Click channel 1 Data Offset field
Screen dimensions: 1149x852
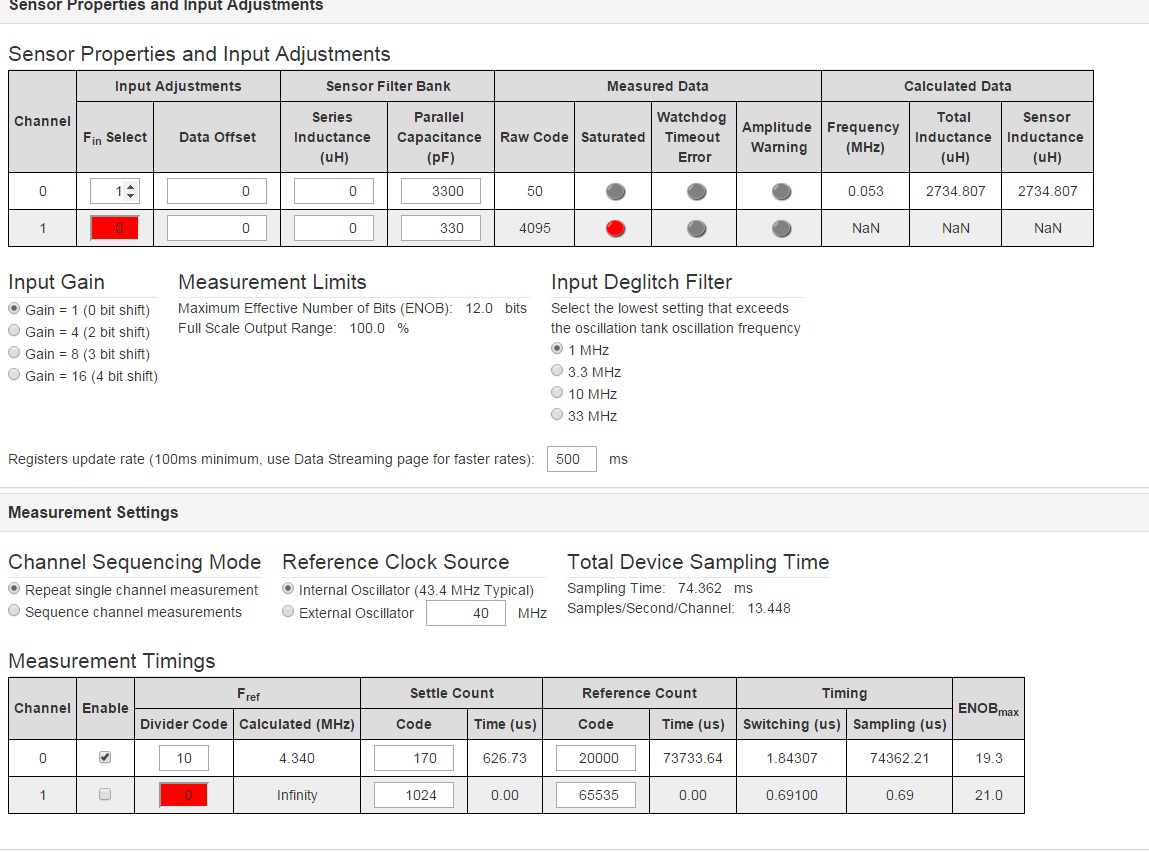coord(217,228)
